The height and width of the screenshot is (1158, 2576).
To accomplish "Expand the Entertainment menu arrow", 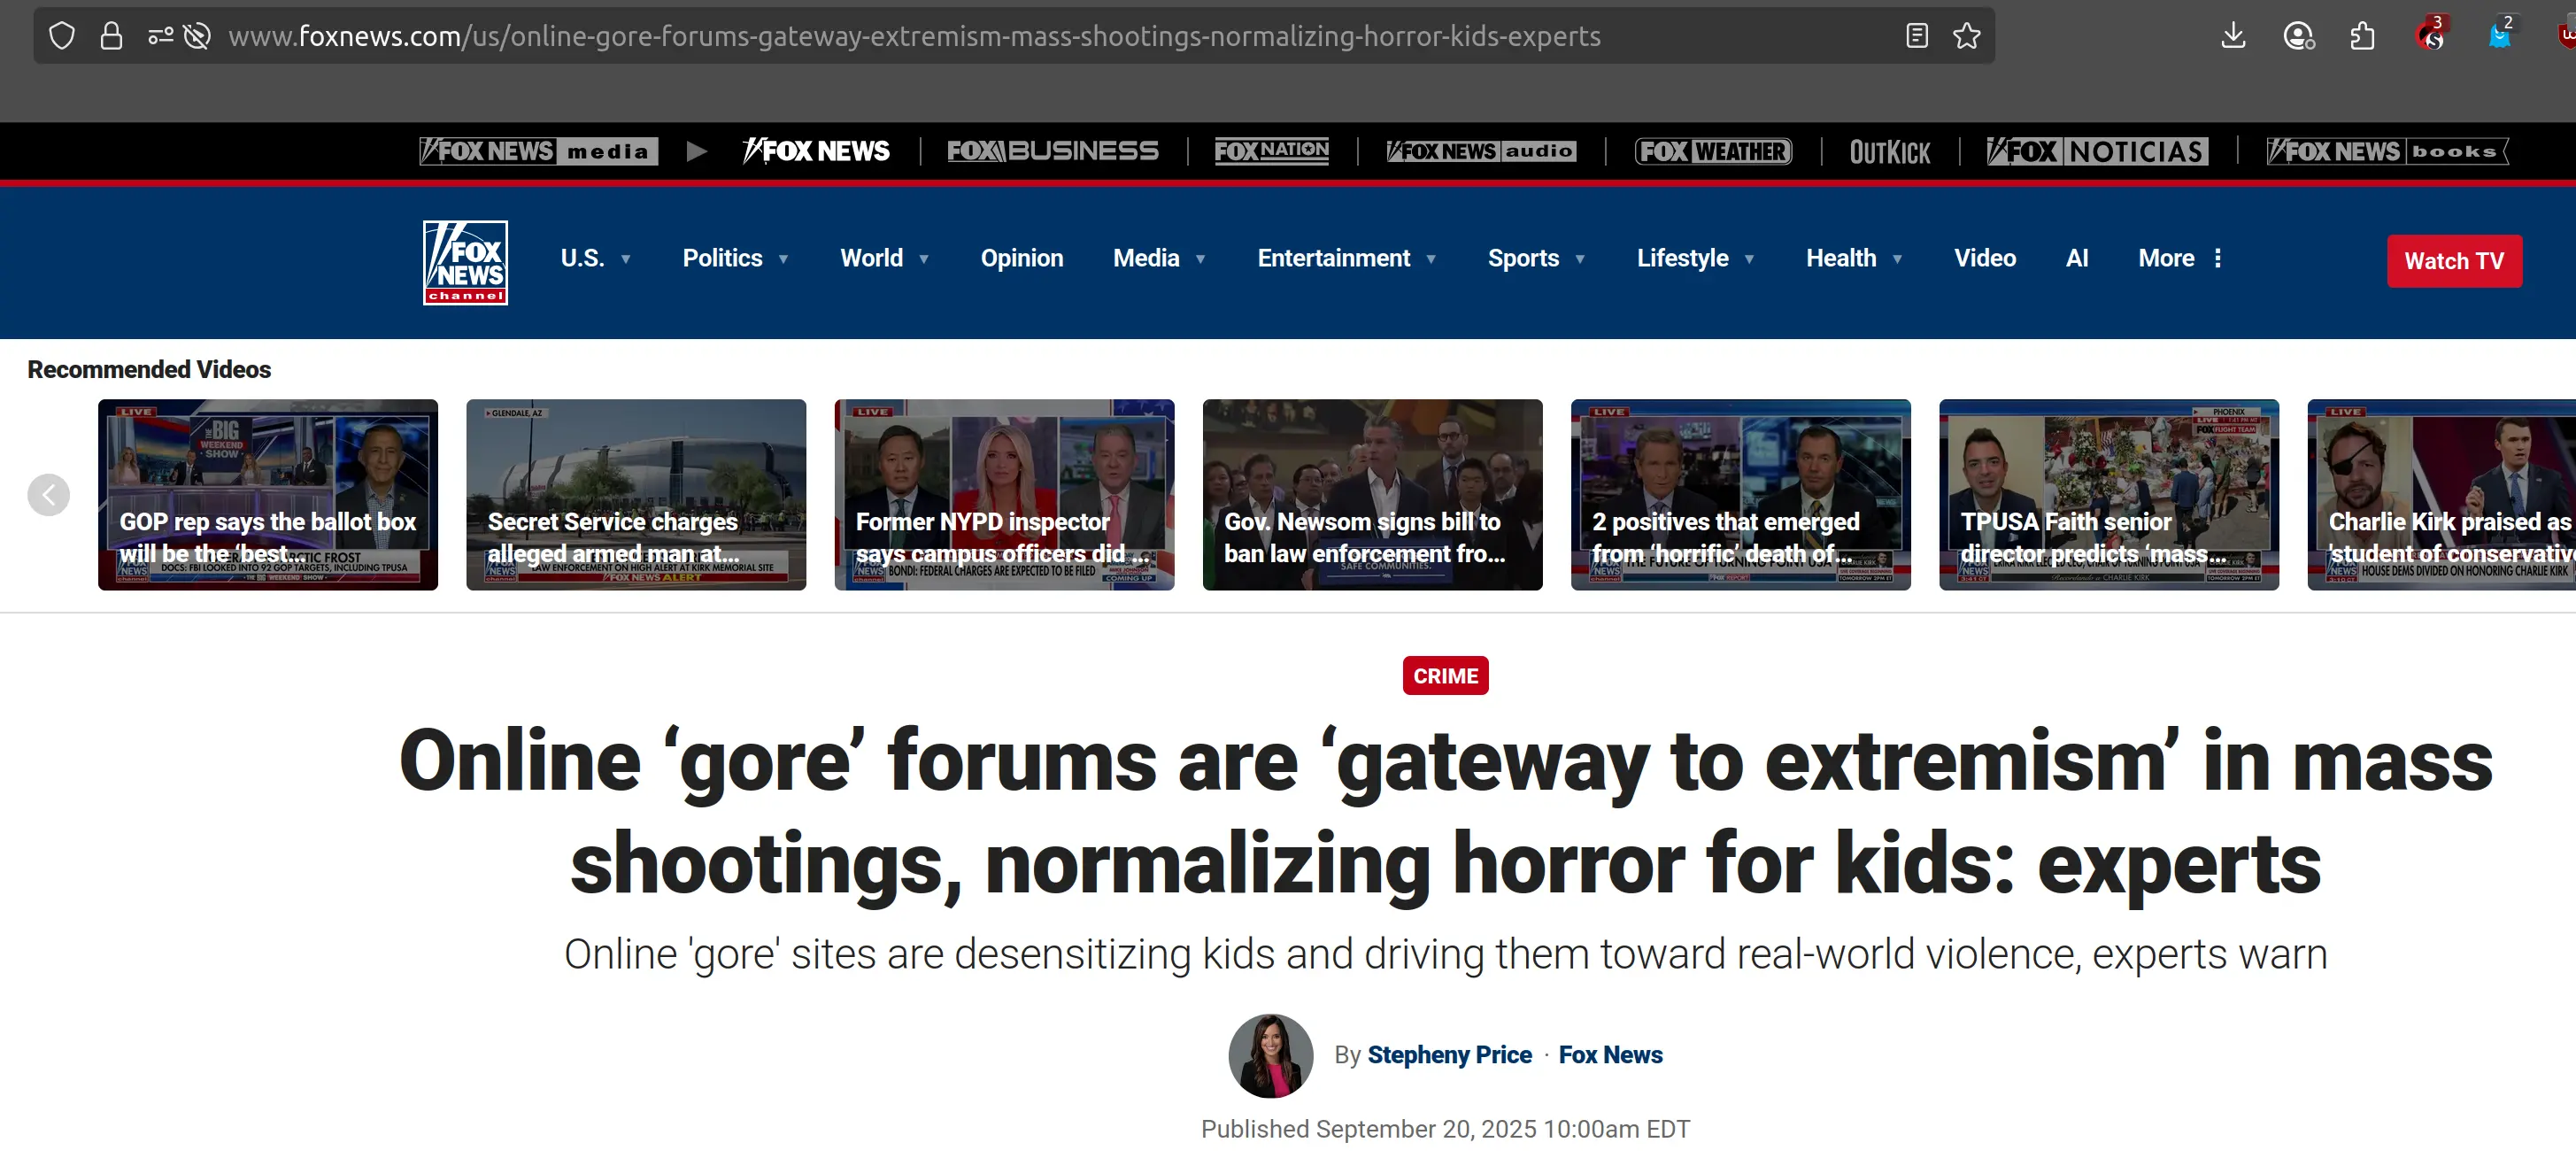I will click(1431, 259).
